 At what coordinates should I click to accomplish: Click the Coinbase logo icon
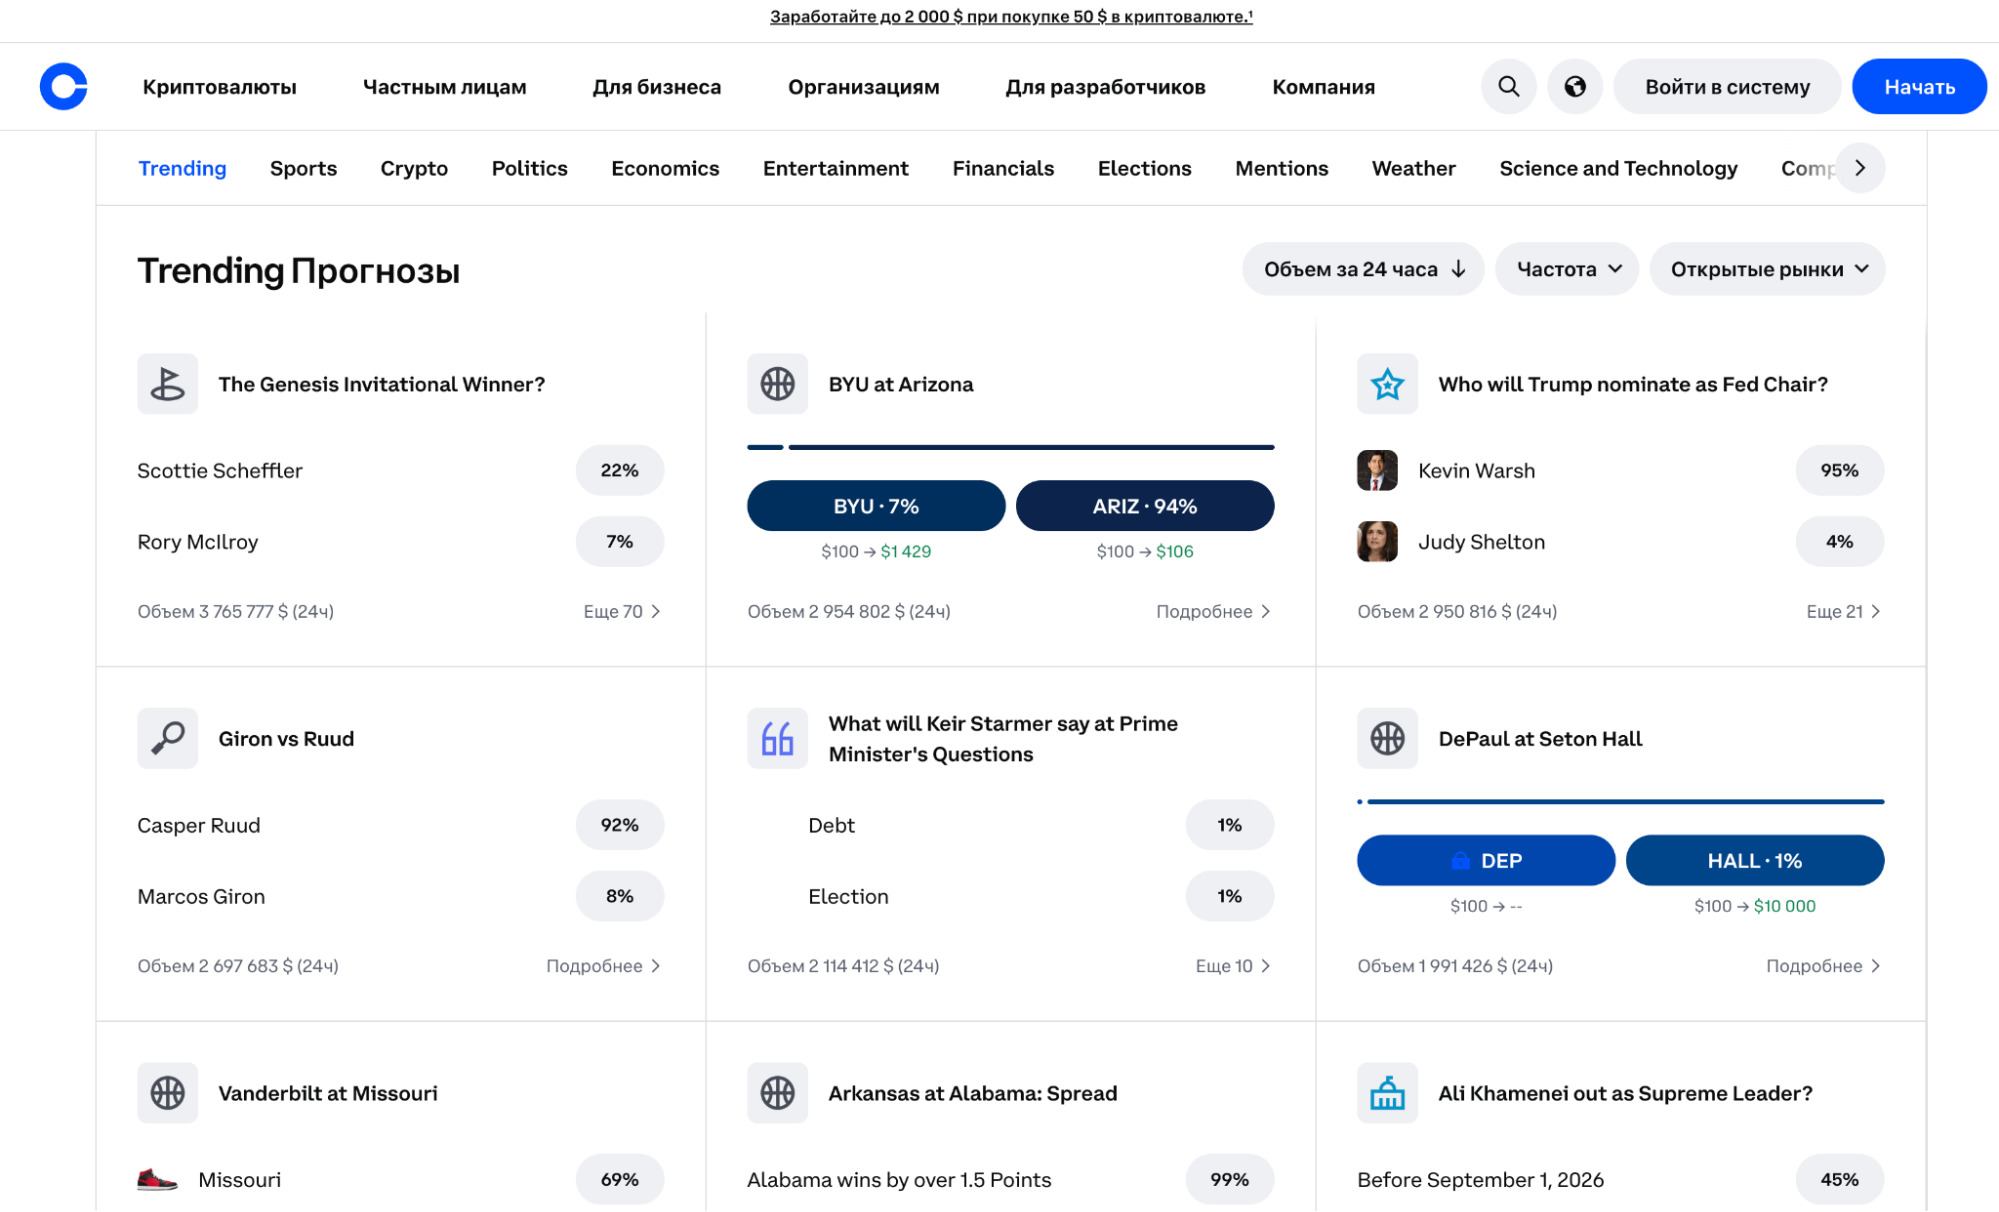[x=63, y=86]
